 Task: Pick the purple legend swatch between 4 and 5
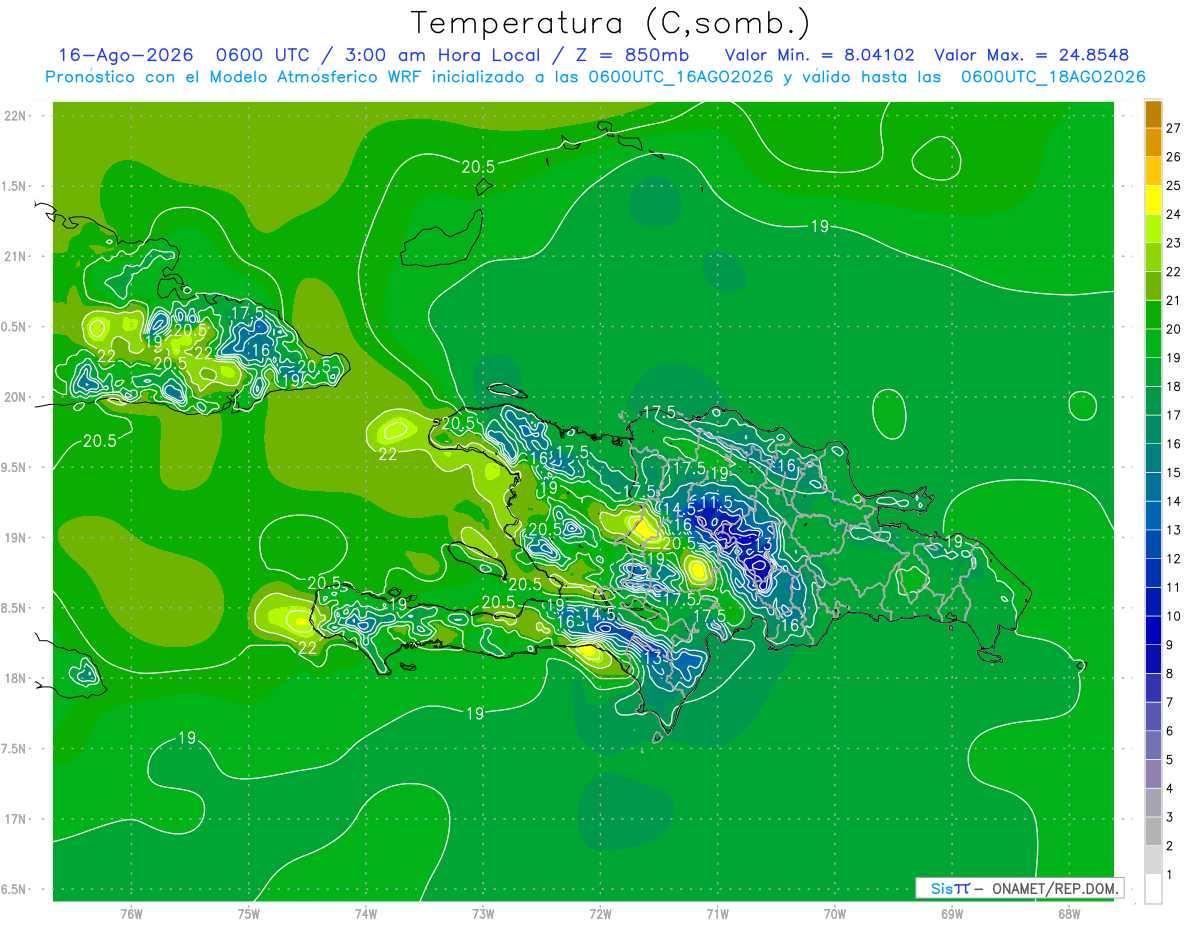tap(1153, 774)
